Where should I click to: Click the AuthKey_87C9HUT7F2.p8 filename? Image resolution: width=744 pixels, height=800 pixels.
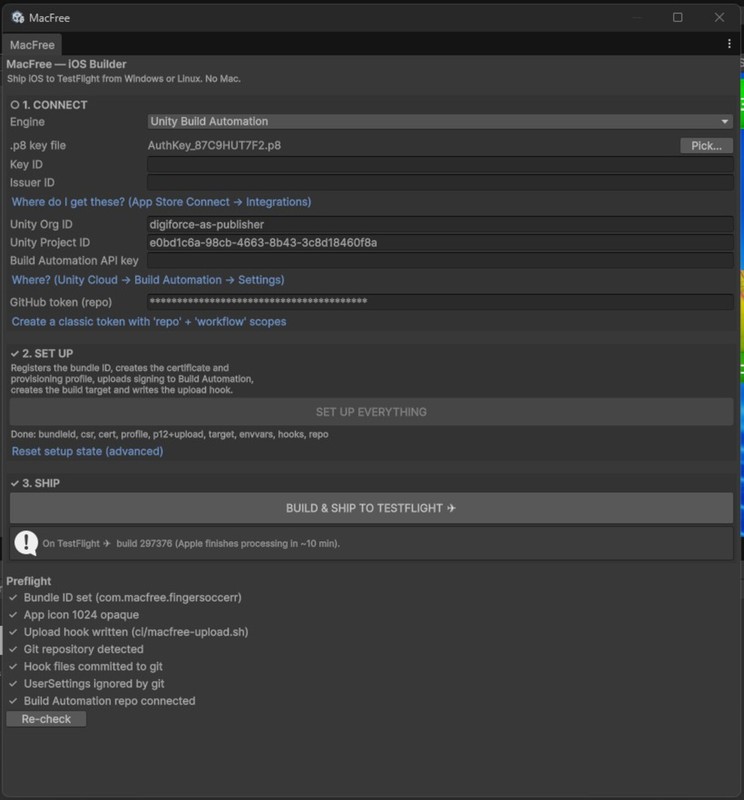click(214, 145)
